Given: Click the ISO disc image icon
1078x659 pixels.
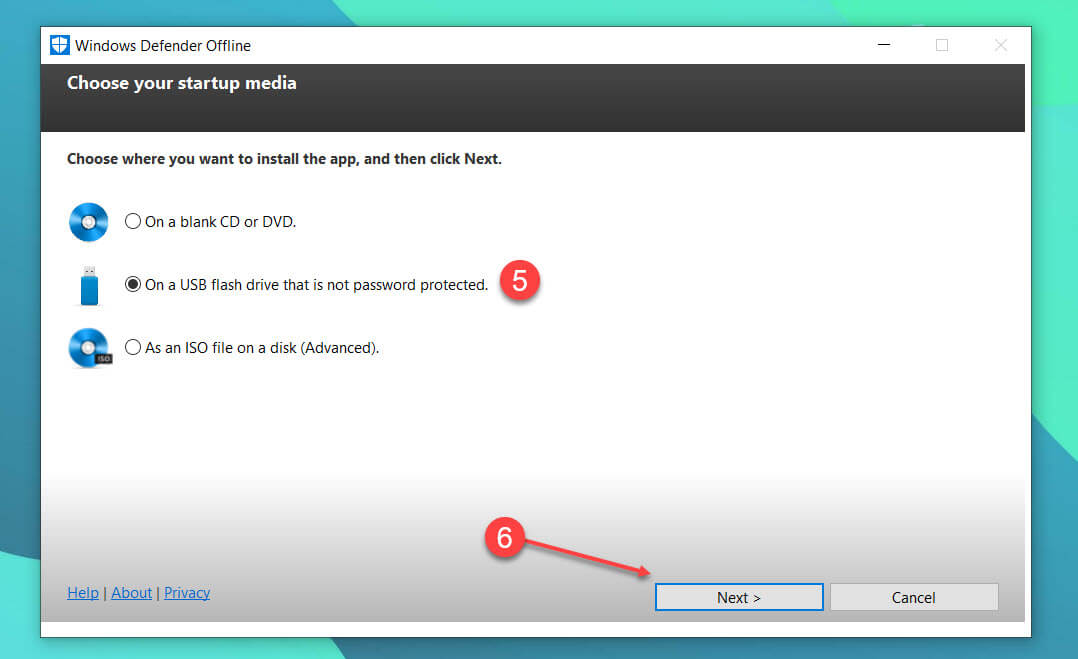Looking at the screenshot, I should pyautogui.click(x=89, y=348).
